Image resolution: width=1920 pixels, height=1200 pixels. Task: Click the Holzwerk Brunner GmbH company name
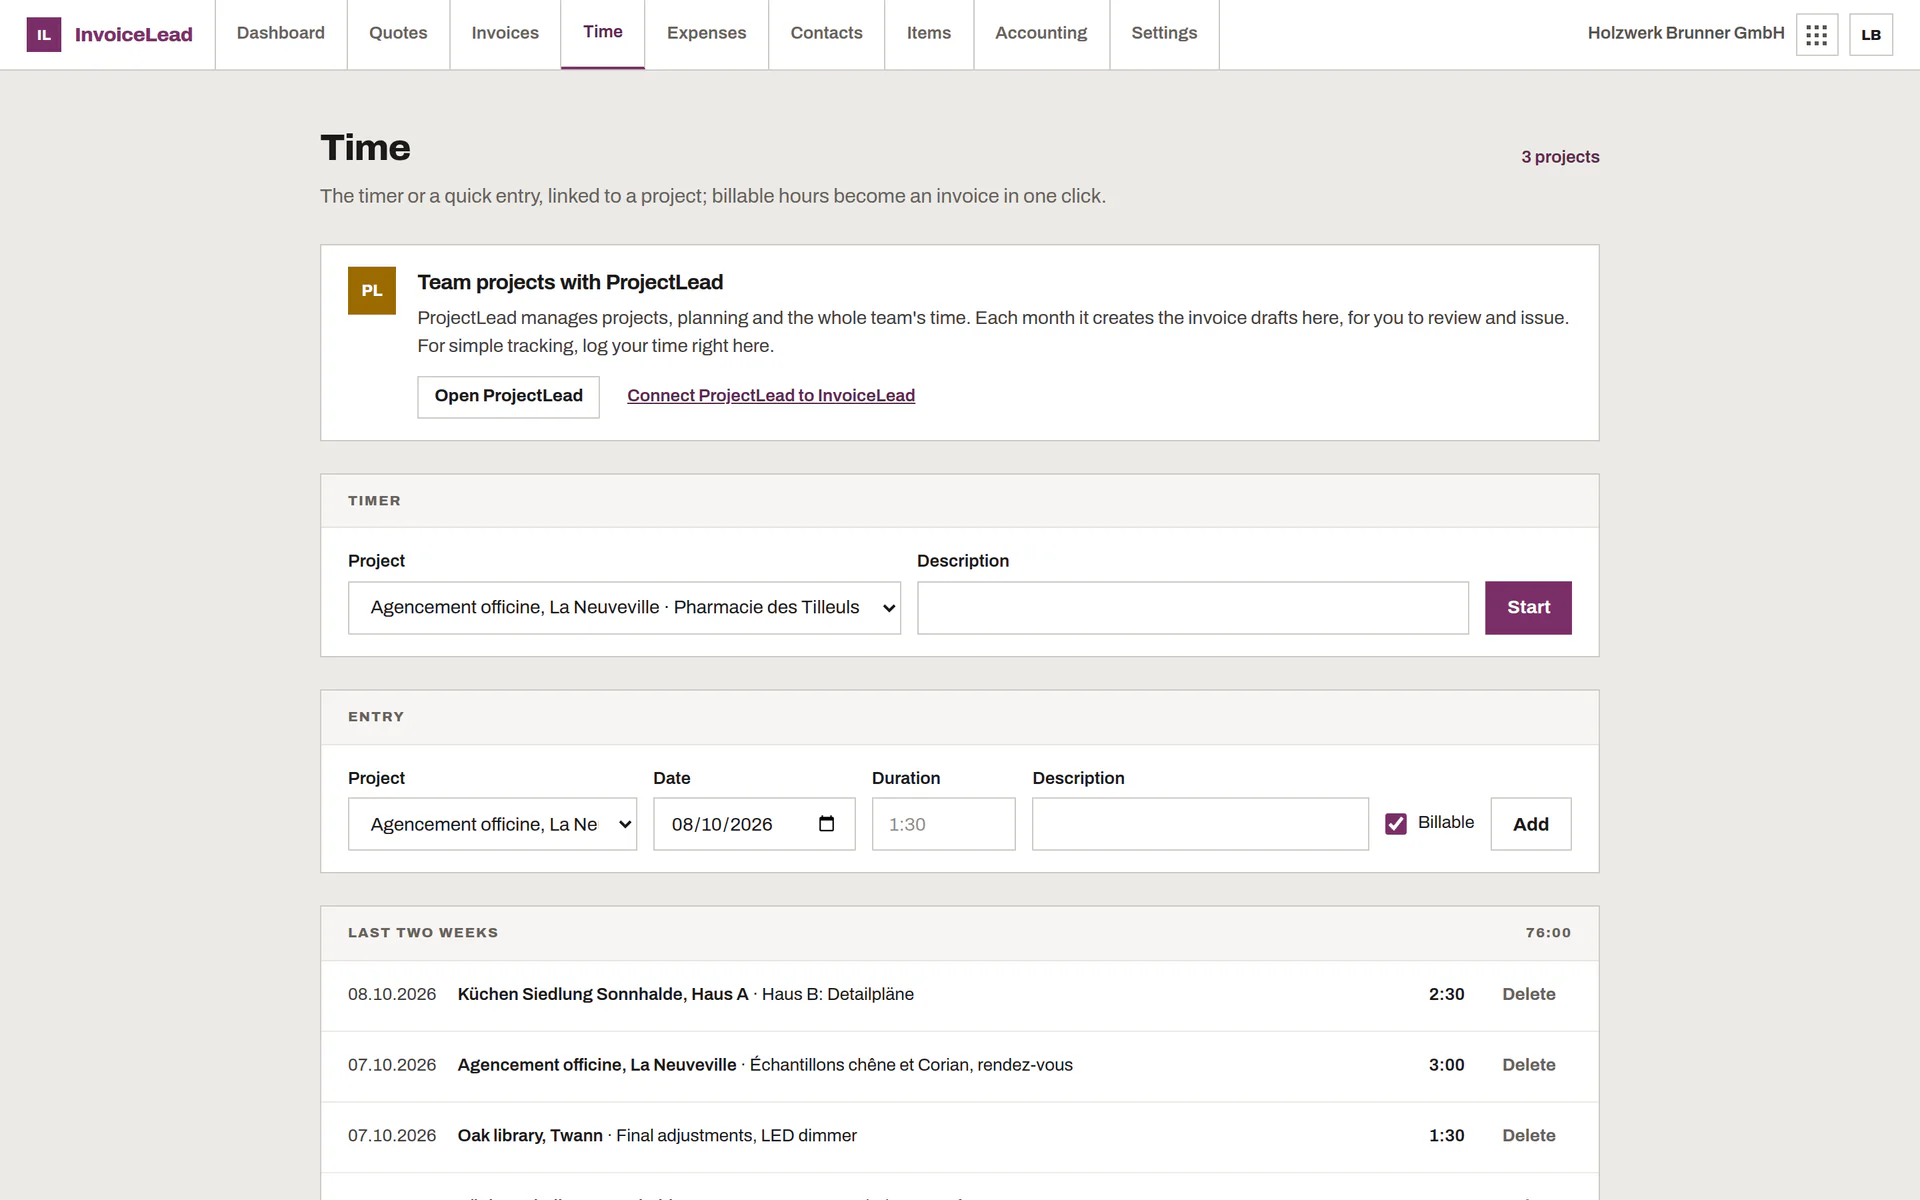[1686, 33]
